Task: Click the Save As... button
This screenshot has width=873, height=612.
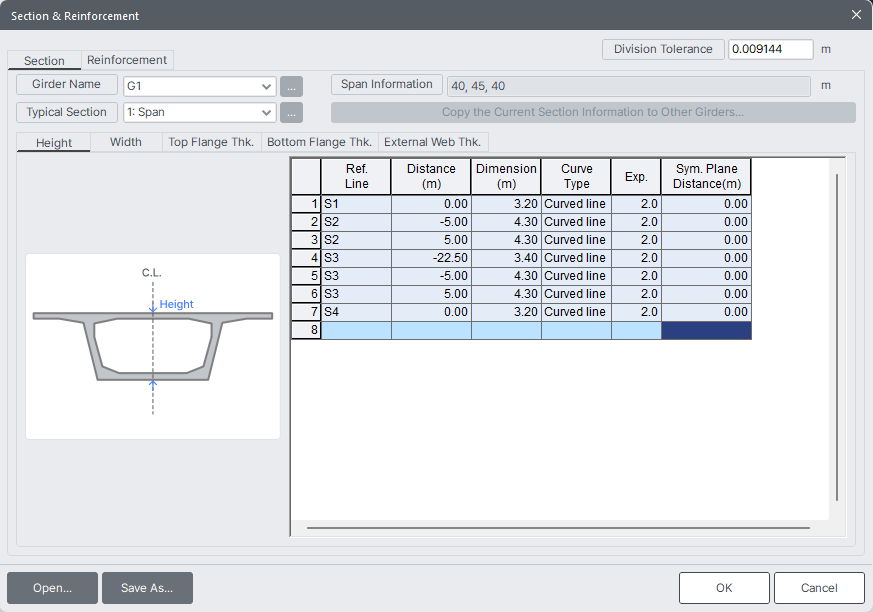Action: point(147,588)
